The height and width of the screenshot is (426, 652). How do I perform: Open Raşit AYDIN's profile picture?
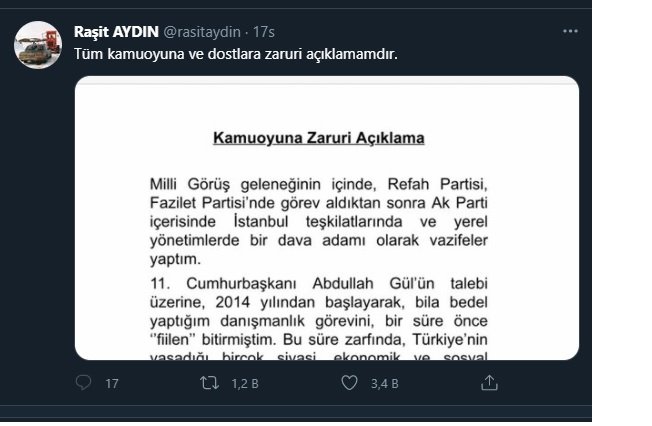38,45
